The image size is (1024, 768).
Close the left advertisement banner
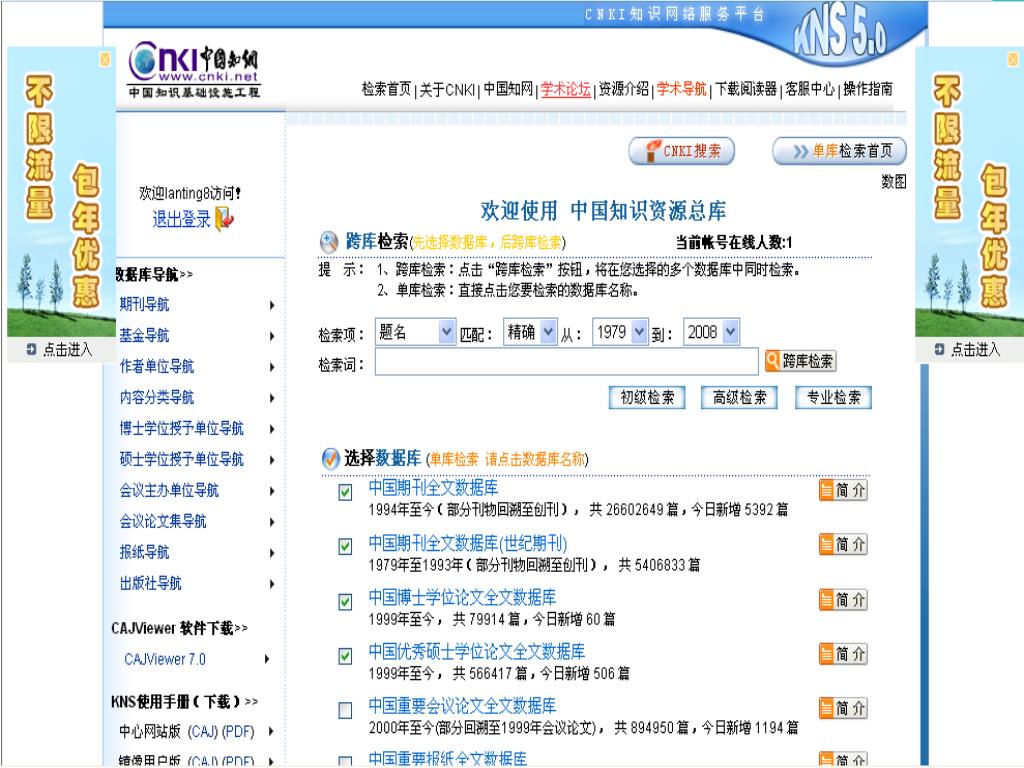point(104,60)
